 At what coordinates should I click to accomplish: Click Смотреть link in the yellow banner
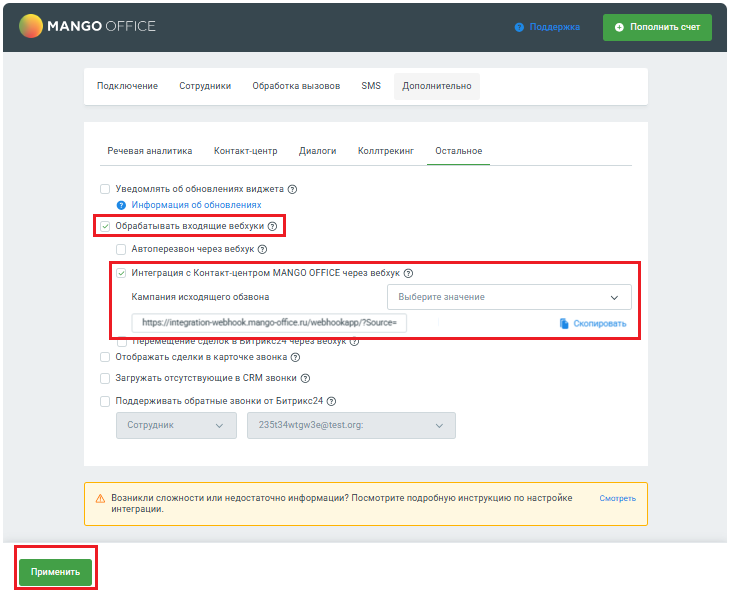(617, 498)
